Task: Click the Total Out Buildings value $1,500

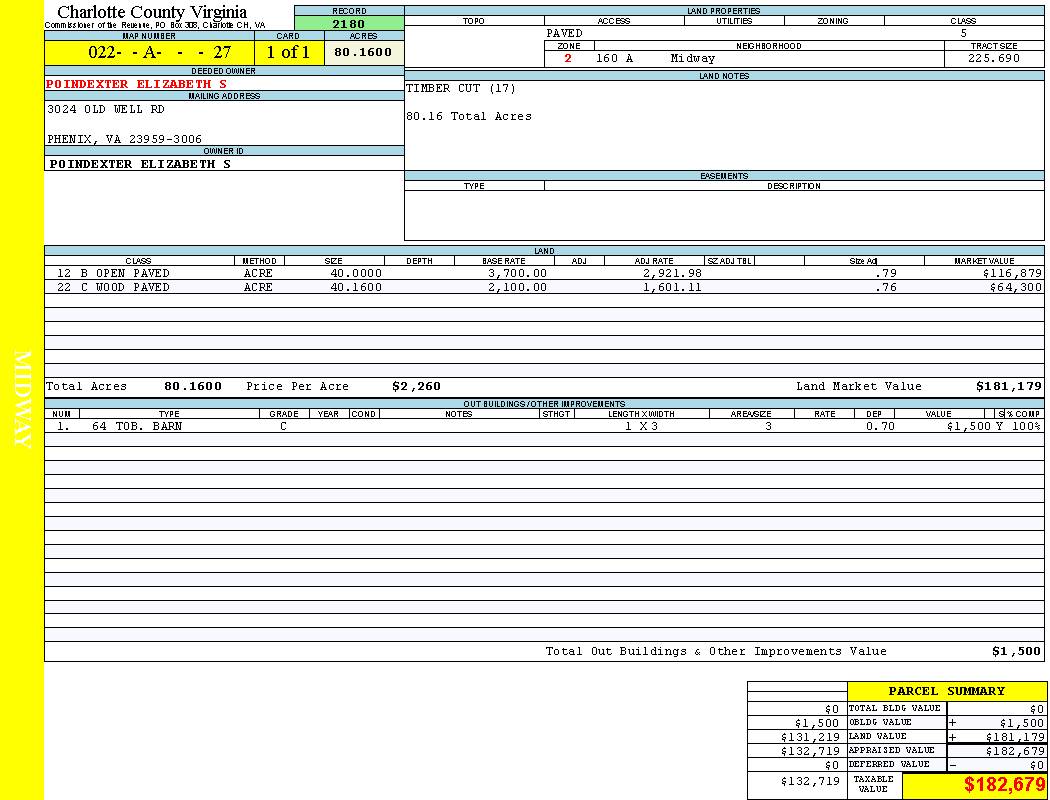Action: pos(1016,651)
